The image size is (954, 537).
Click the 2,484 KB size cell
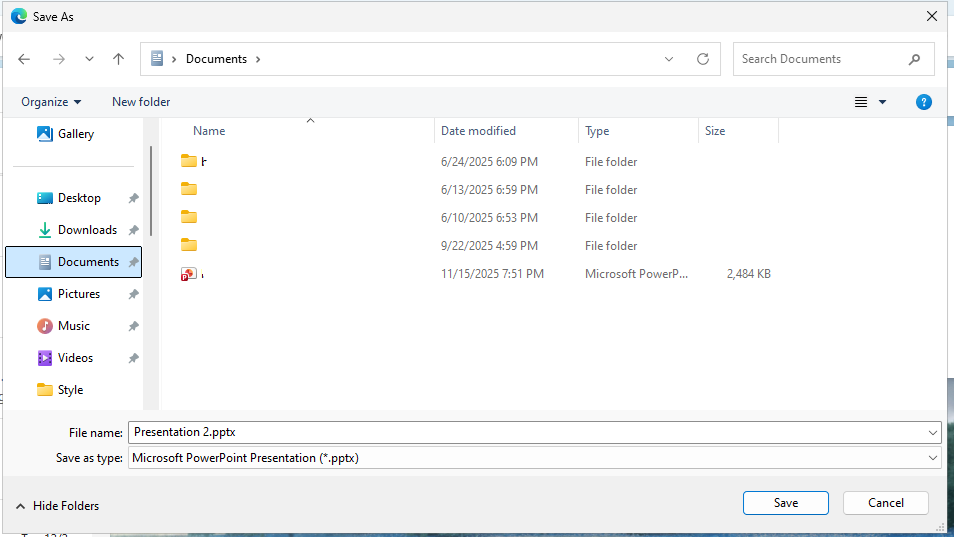748,274
